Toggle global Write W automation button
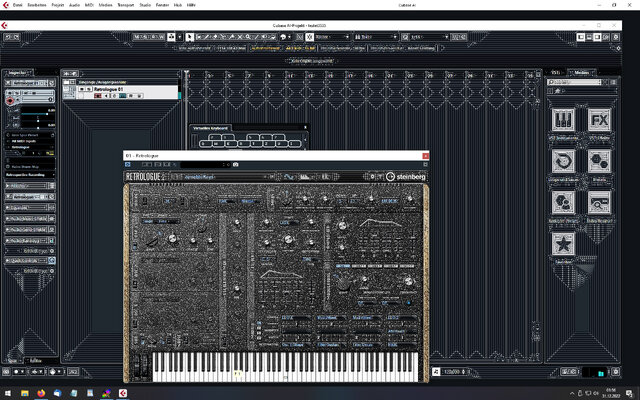The width and height of the screenshot is (640, 400). click(x=161, y=37)
